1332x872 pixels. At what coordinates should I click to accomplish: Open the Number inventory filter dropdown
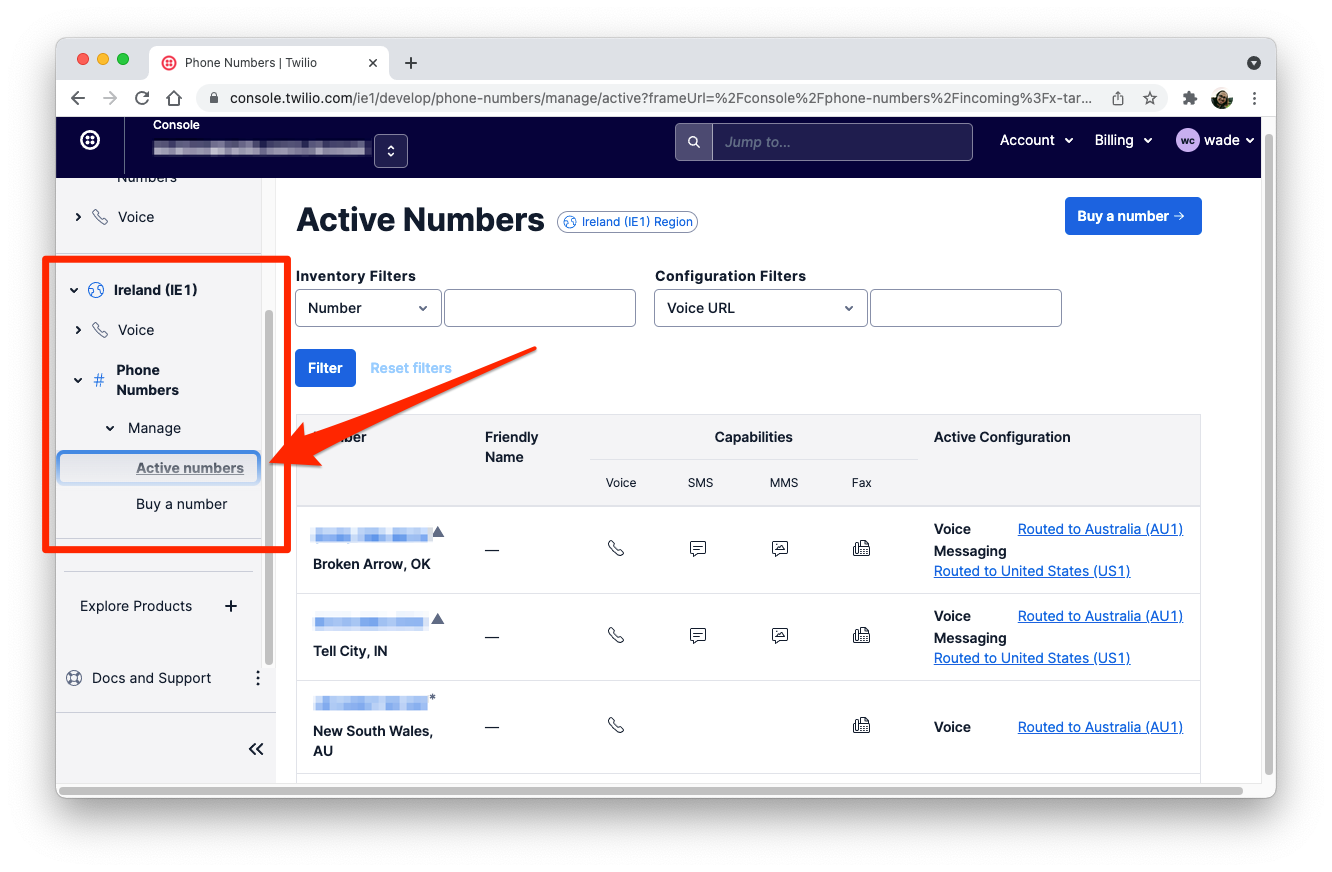pyautogui.click(x=368, y=308)
